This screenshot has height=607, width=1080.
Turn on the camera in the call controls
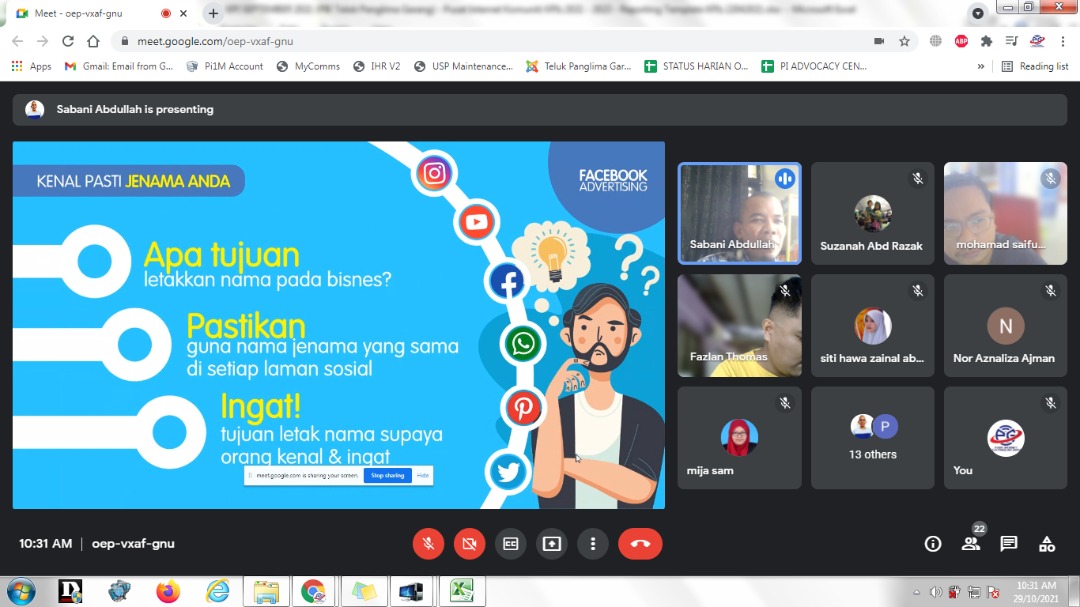[x=470, y=544]
